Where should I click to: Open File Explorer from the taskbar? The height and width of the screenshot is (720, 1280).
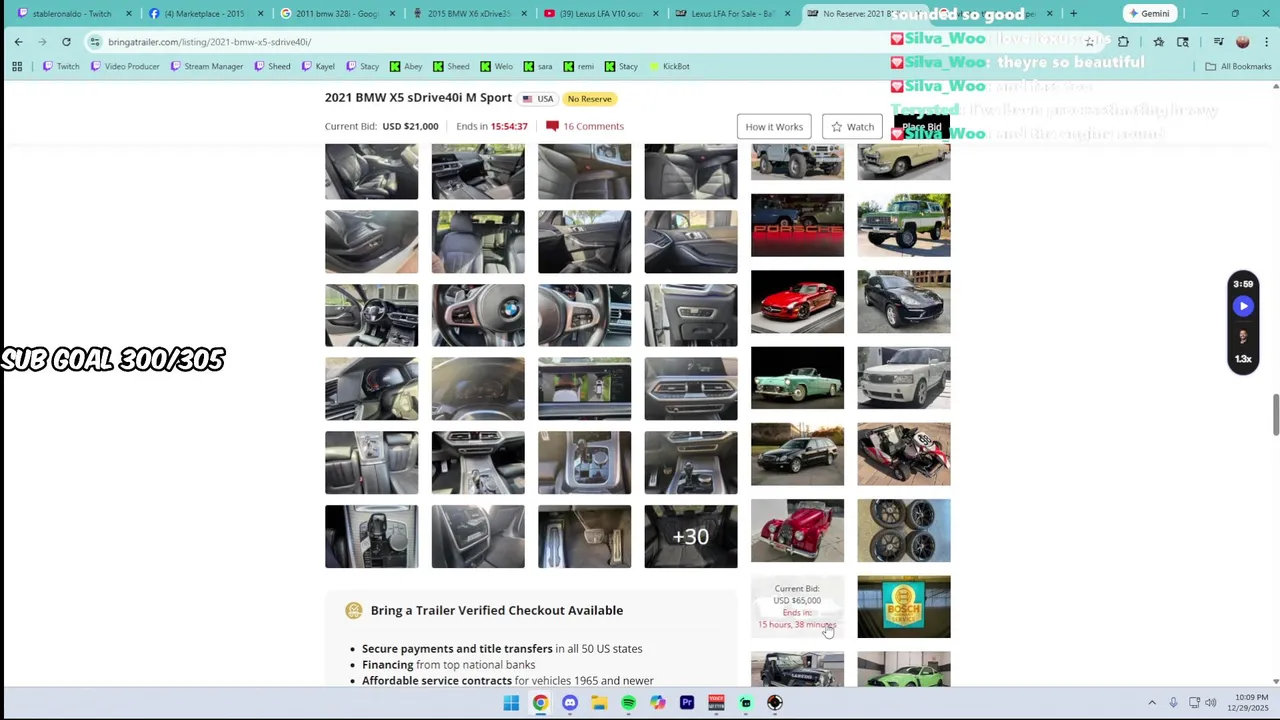(x=599, y=703)
